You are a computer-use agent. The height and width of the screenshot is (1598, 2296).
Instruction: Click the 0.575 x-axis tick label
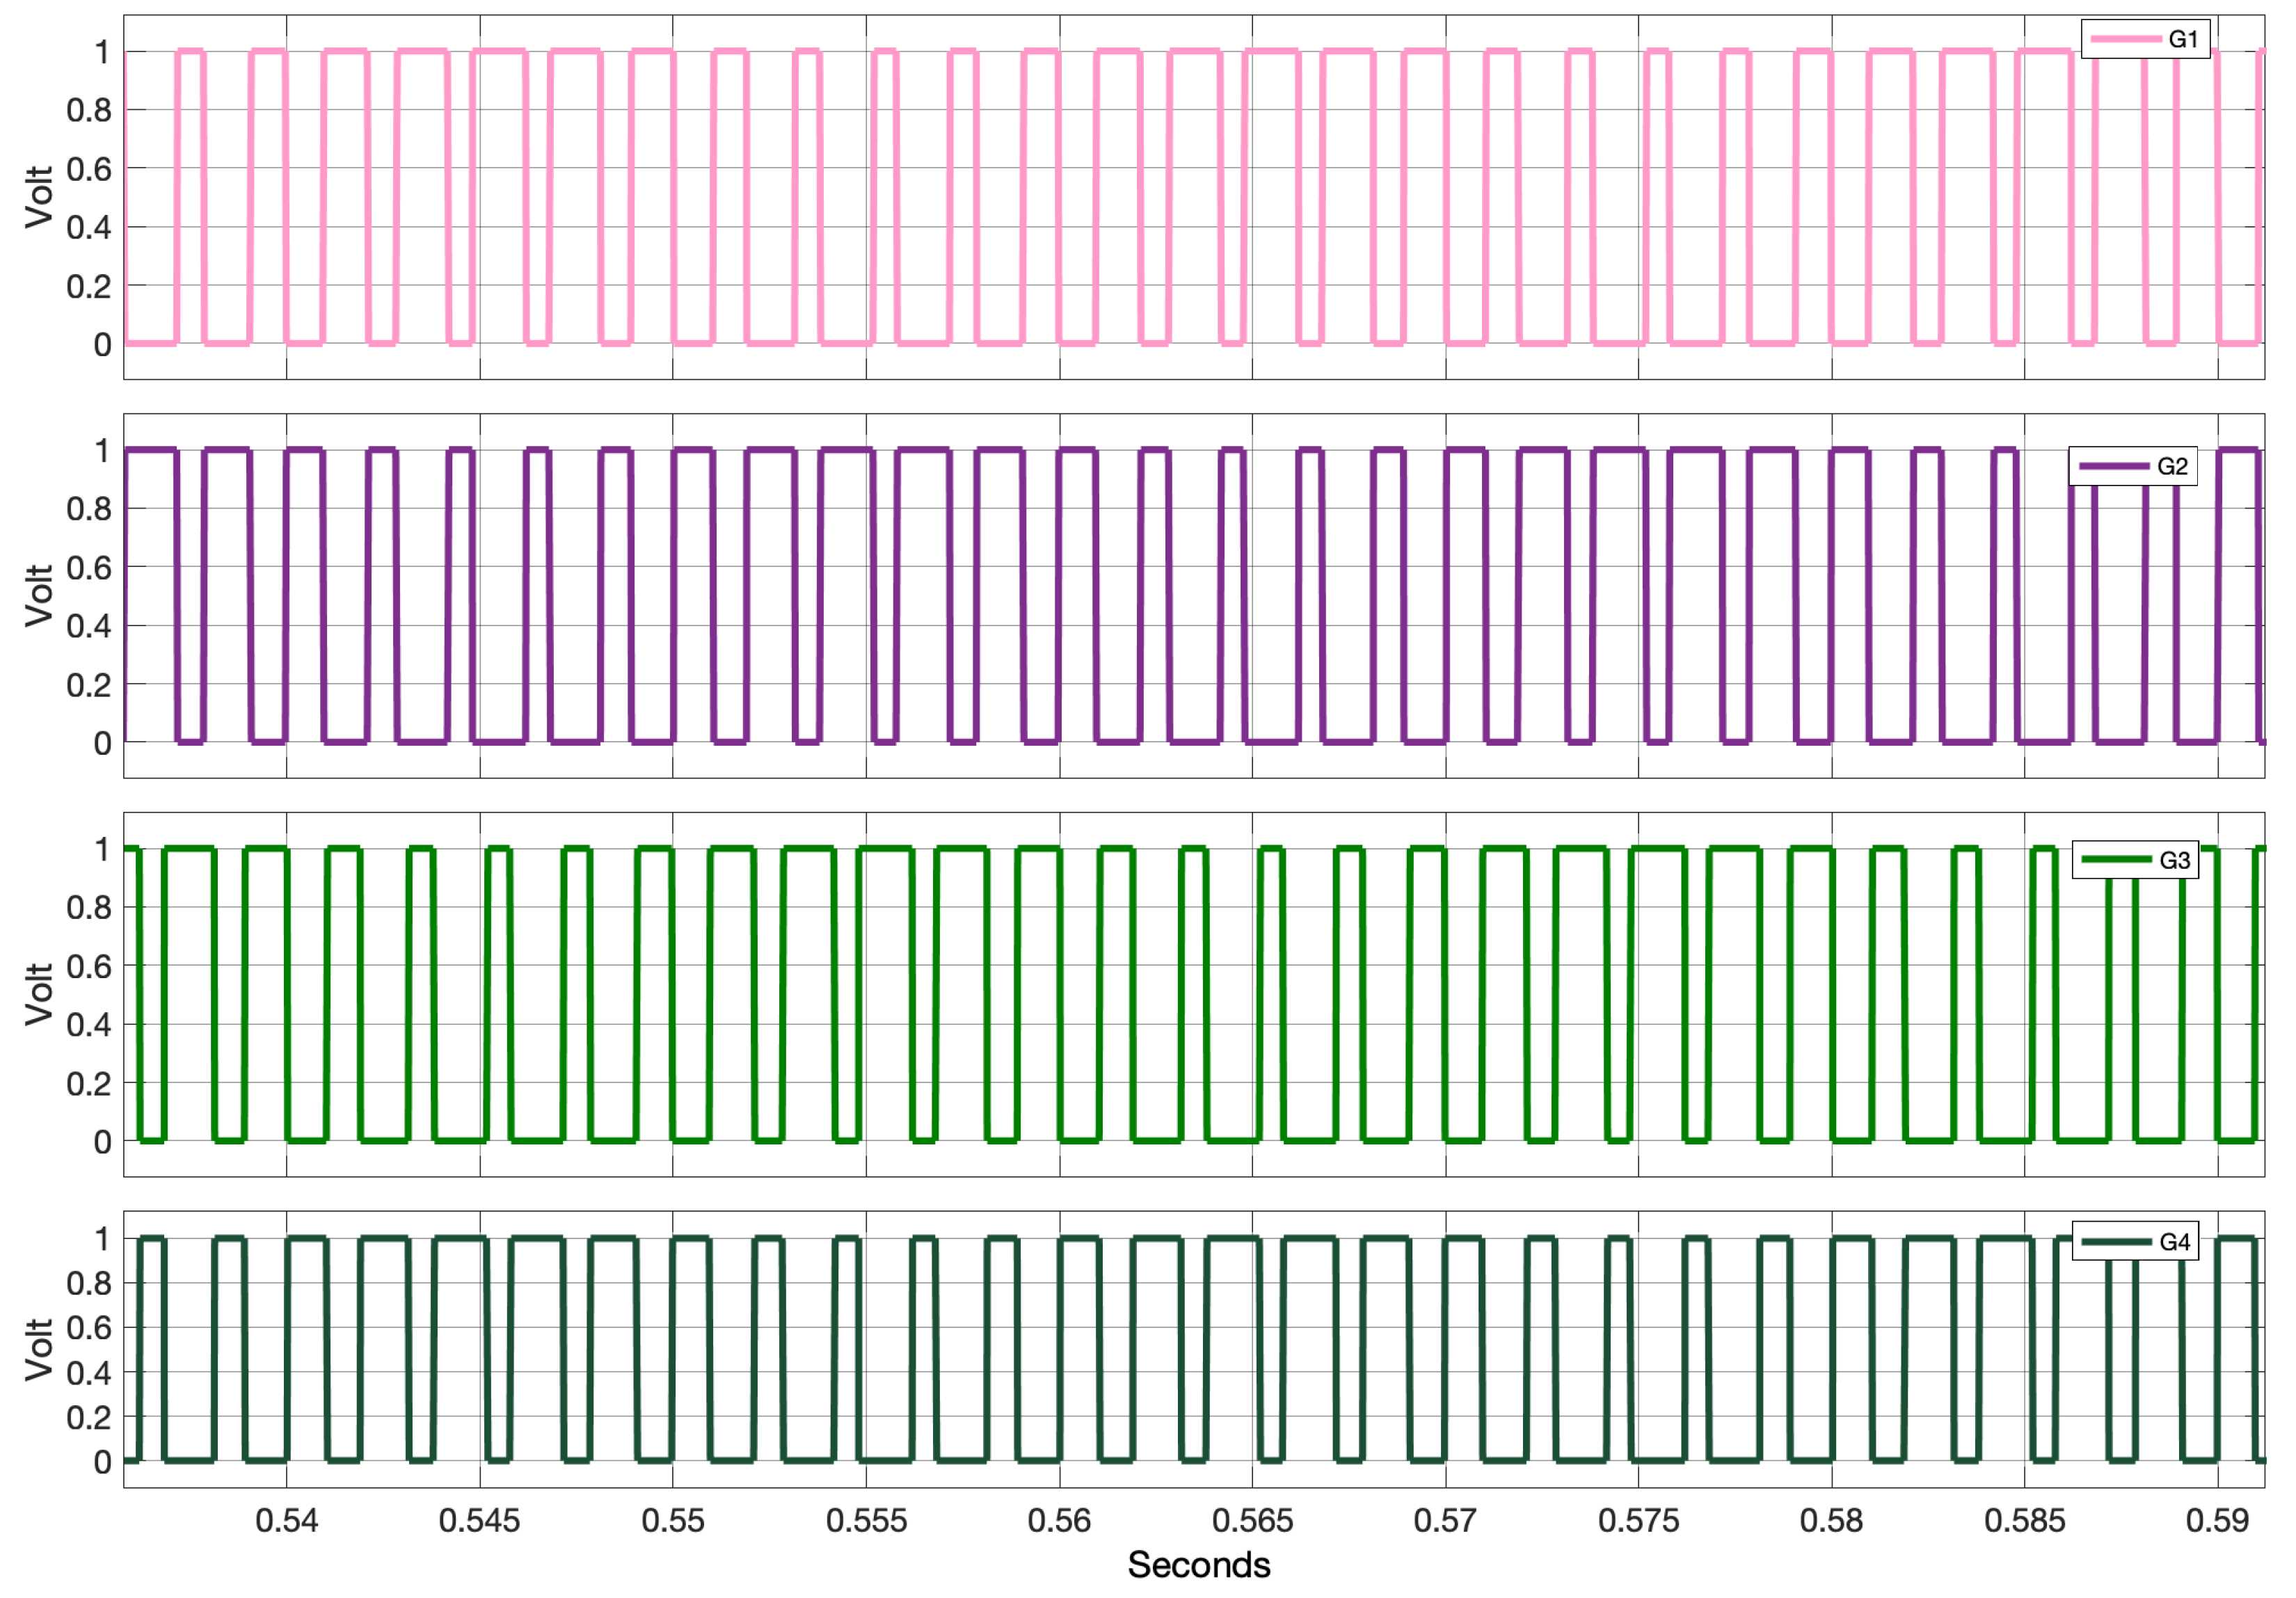pyautogui.click(x=1638, y=1521)
